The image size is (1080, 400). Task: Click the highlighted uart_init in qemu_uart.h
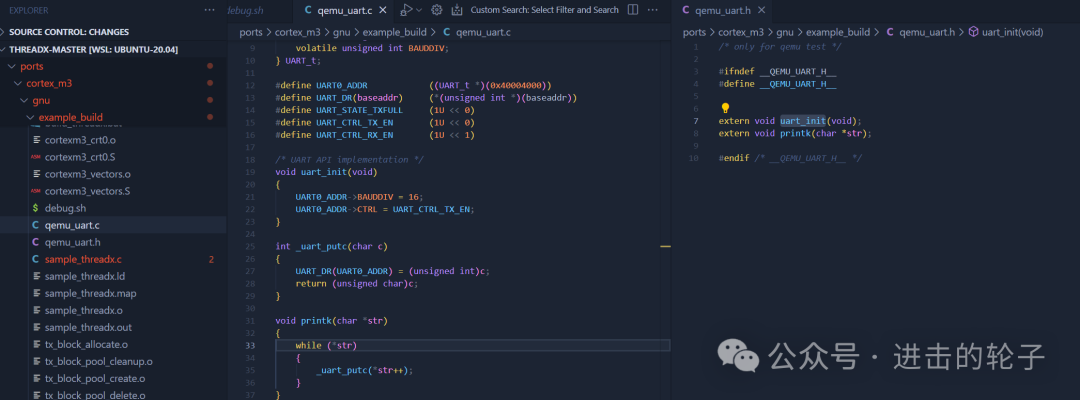click(802, 121)
